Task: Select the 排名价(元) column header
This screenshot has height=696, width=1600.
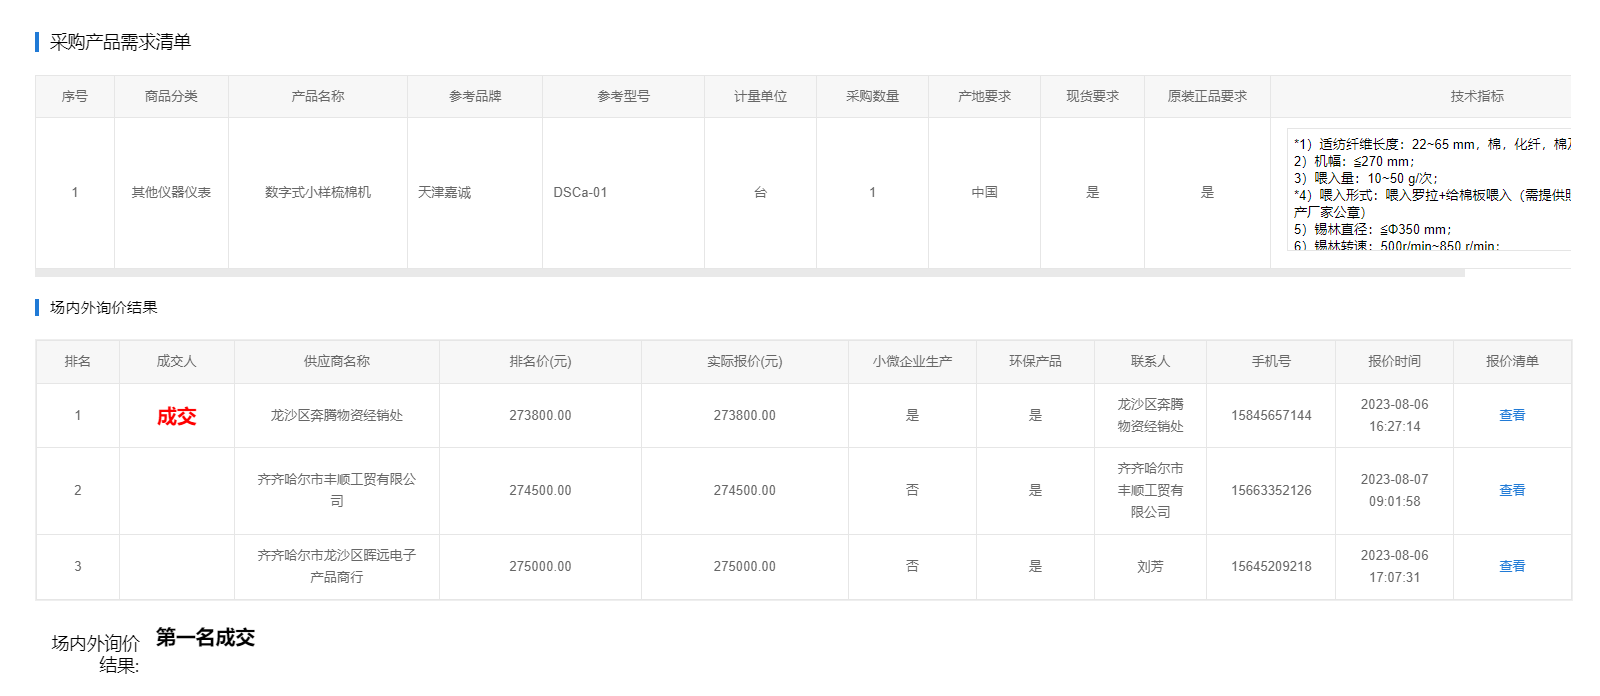Action: pos(540,361)
